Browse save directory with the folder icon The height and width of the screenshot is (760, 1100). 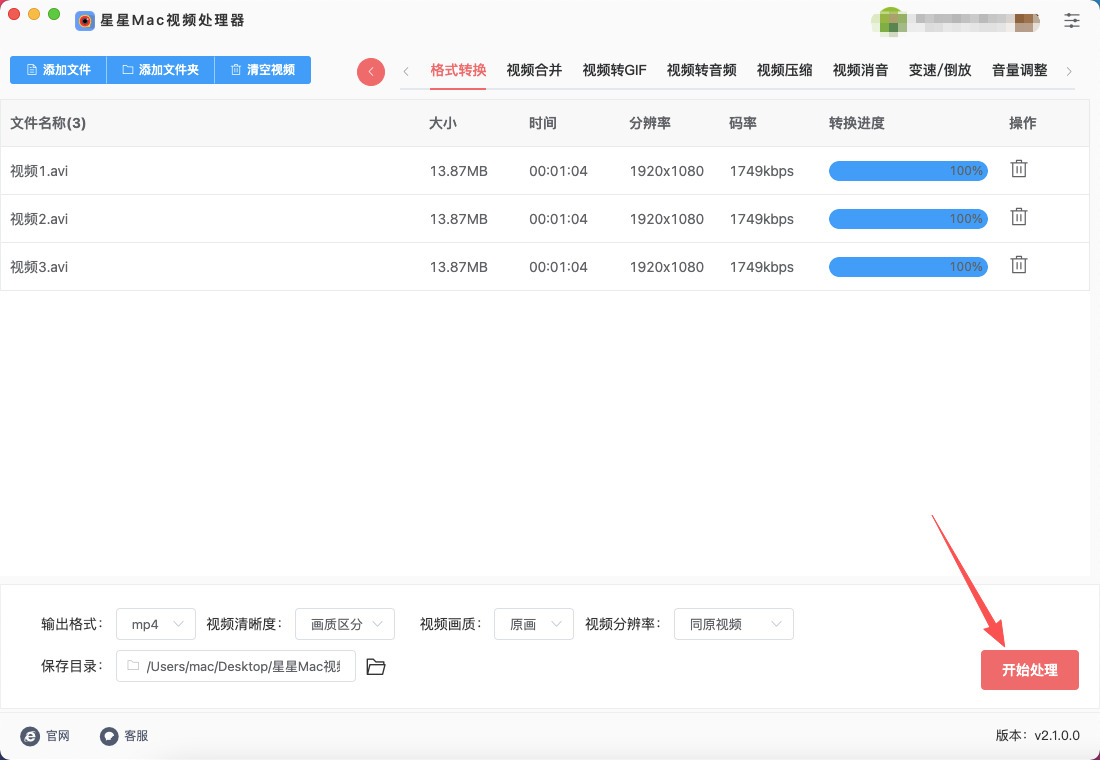coord(376,667)
